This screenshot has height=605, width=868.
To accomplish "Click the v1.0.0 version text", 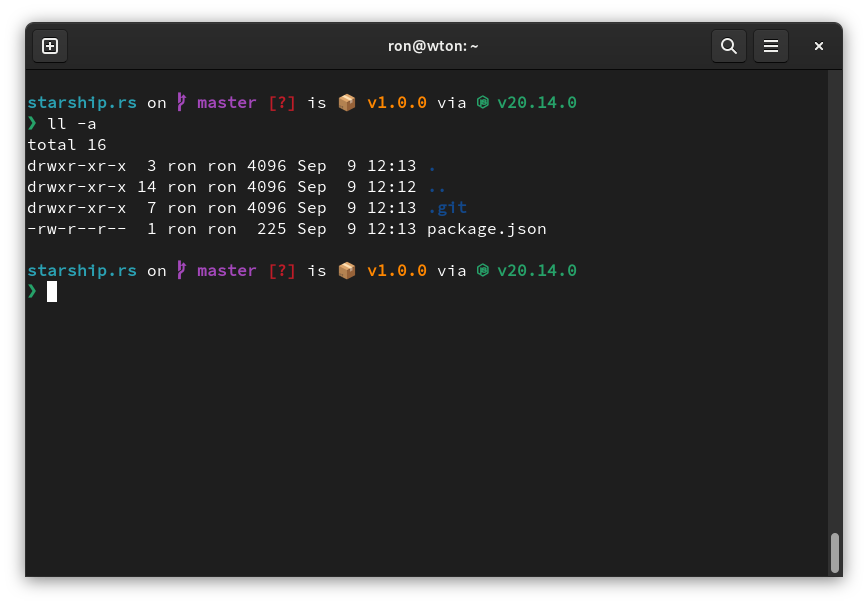I will point(398,101).
